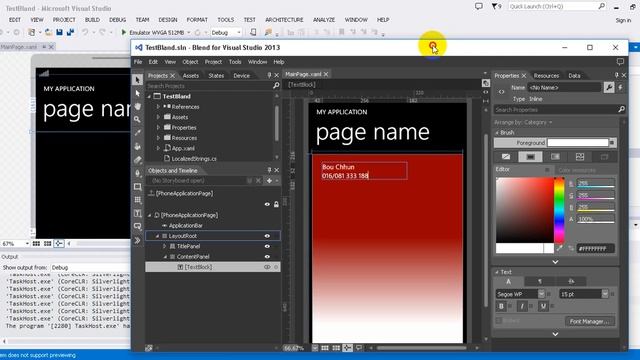This screenshot has width=640, height=360.
Task: Select the Eyedropper tool in Blend toolbox
Action: point(138,133)
